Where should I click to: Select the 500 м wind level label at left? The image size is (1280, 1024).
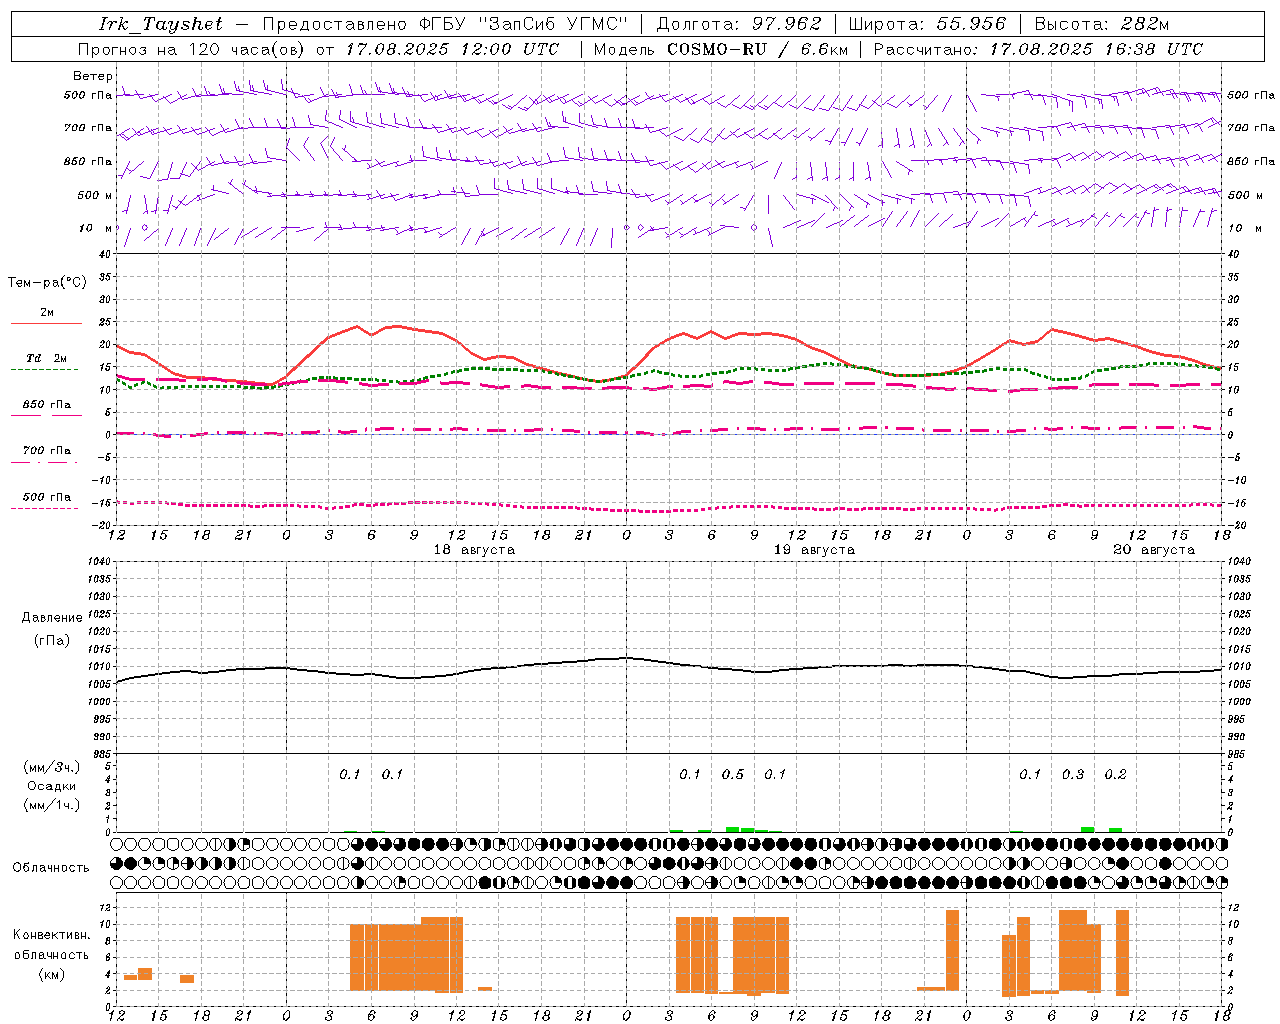(x=95, y=195)
